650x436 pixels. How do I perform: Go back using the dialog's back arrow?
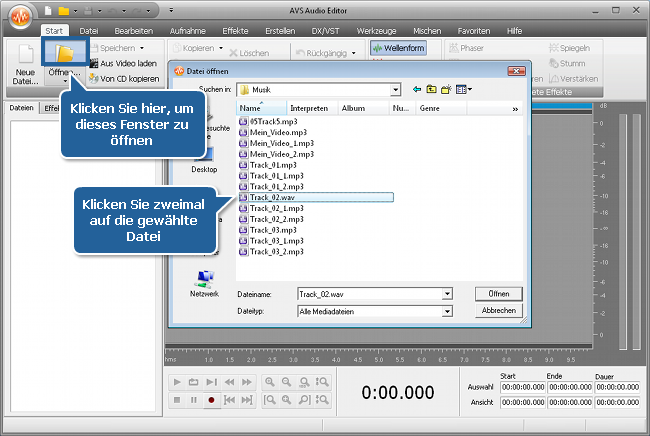point(417,89)
